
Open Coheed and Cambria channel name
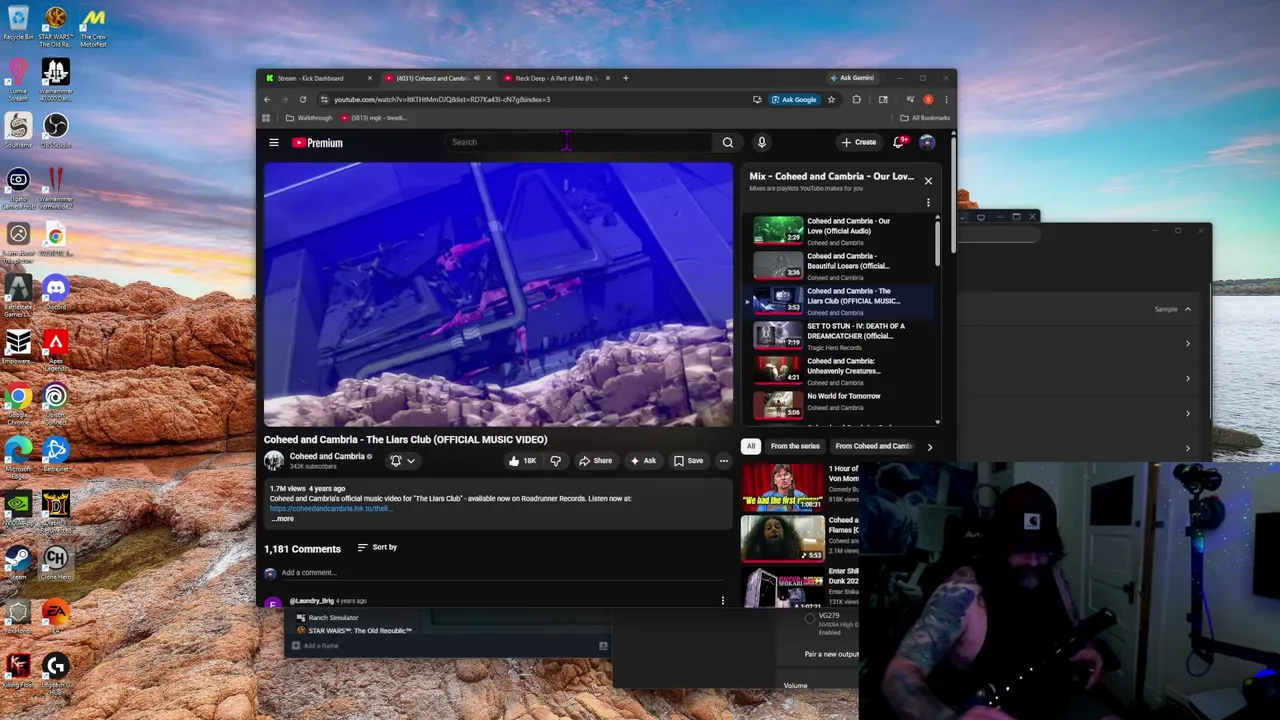pyautogui.click(x=327, y=456)
